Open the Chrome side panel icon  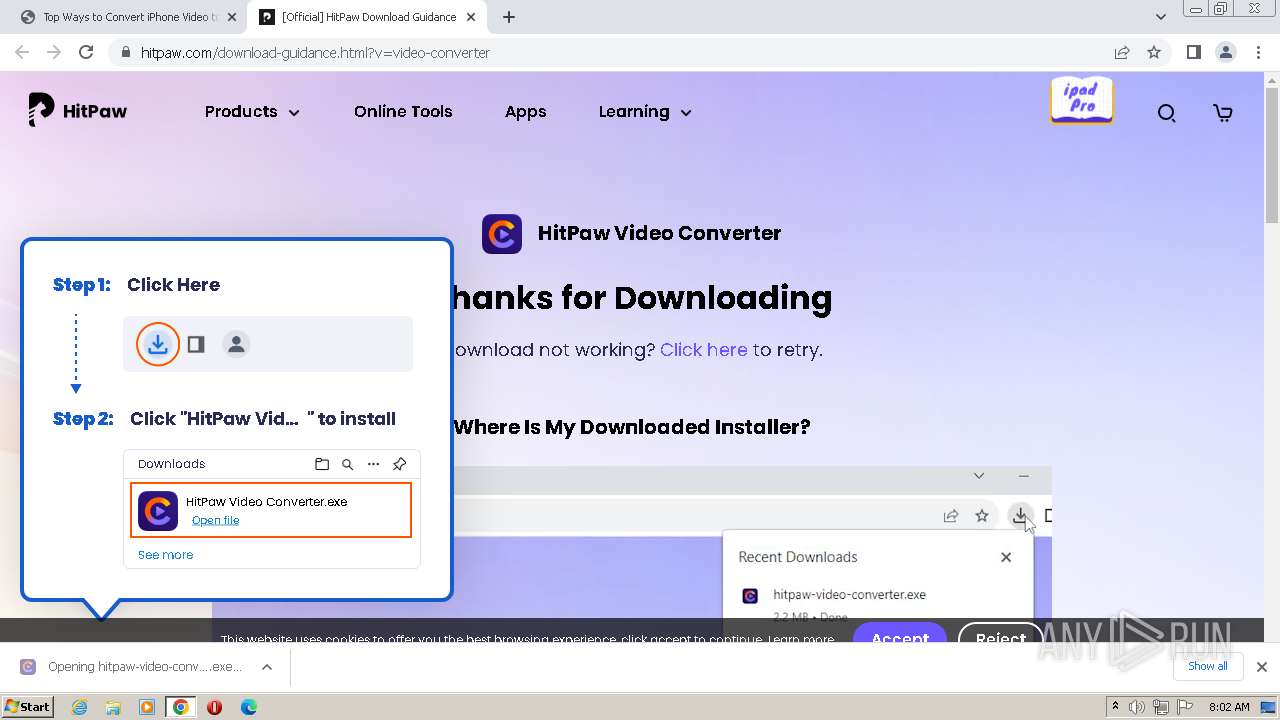coord(1193,52)
